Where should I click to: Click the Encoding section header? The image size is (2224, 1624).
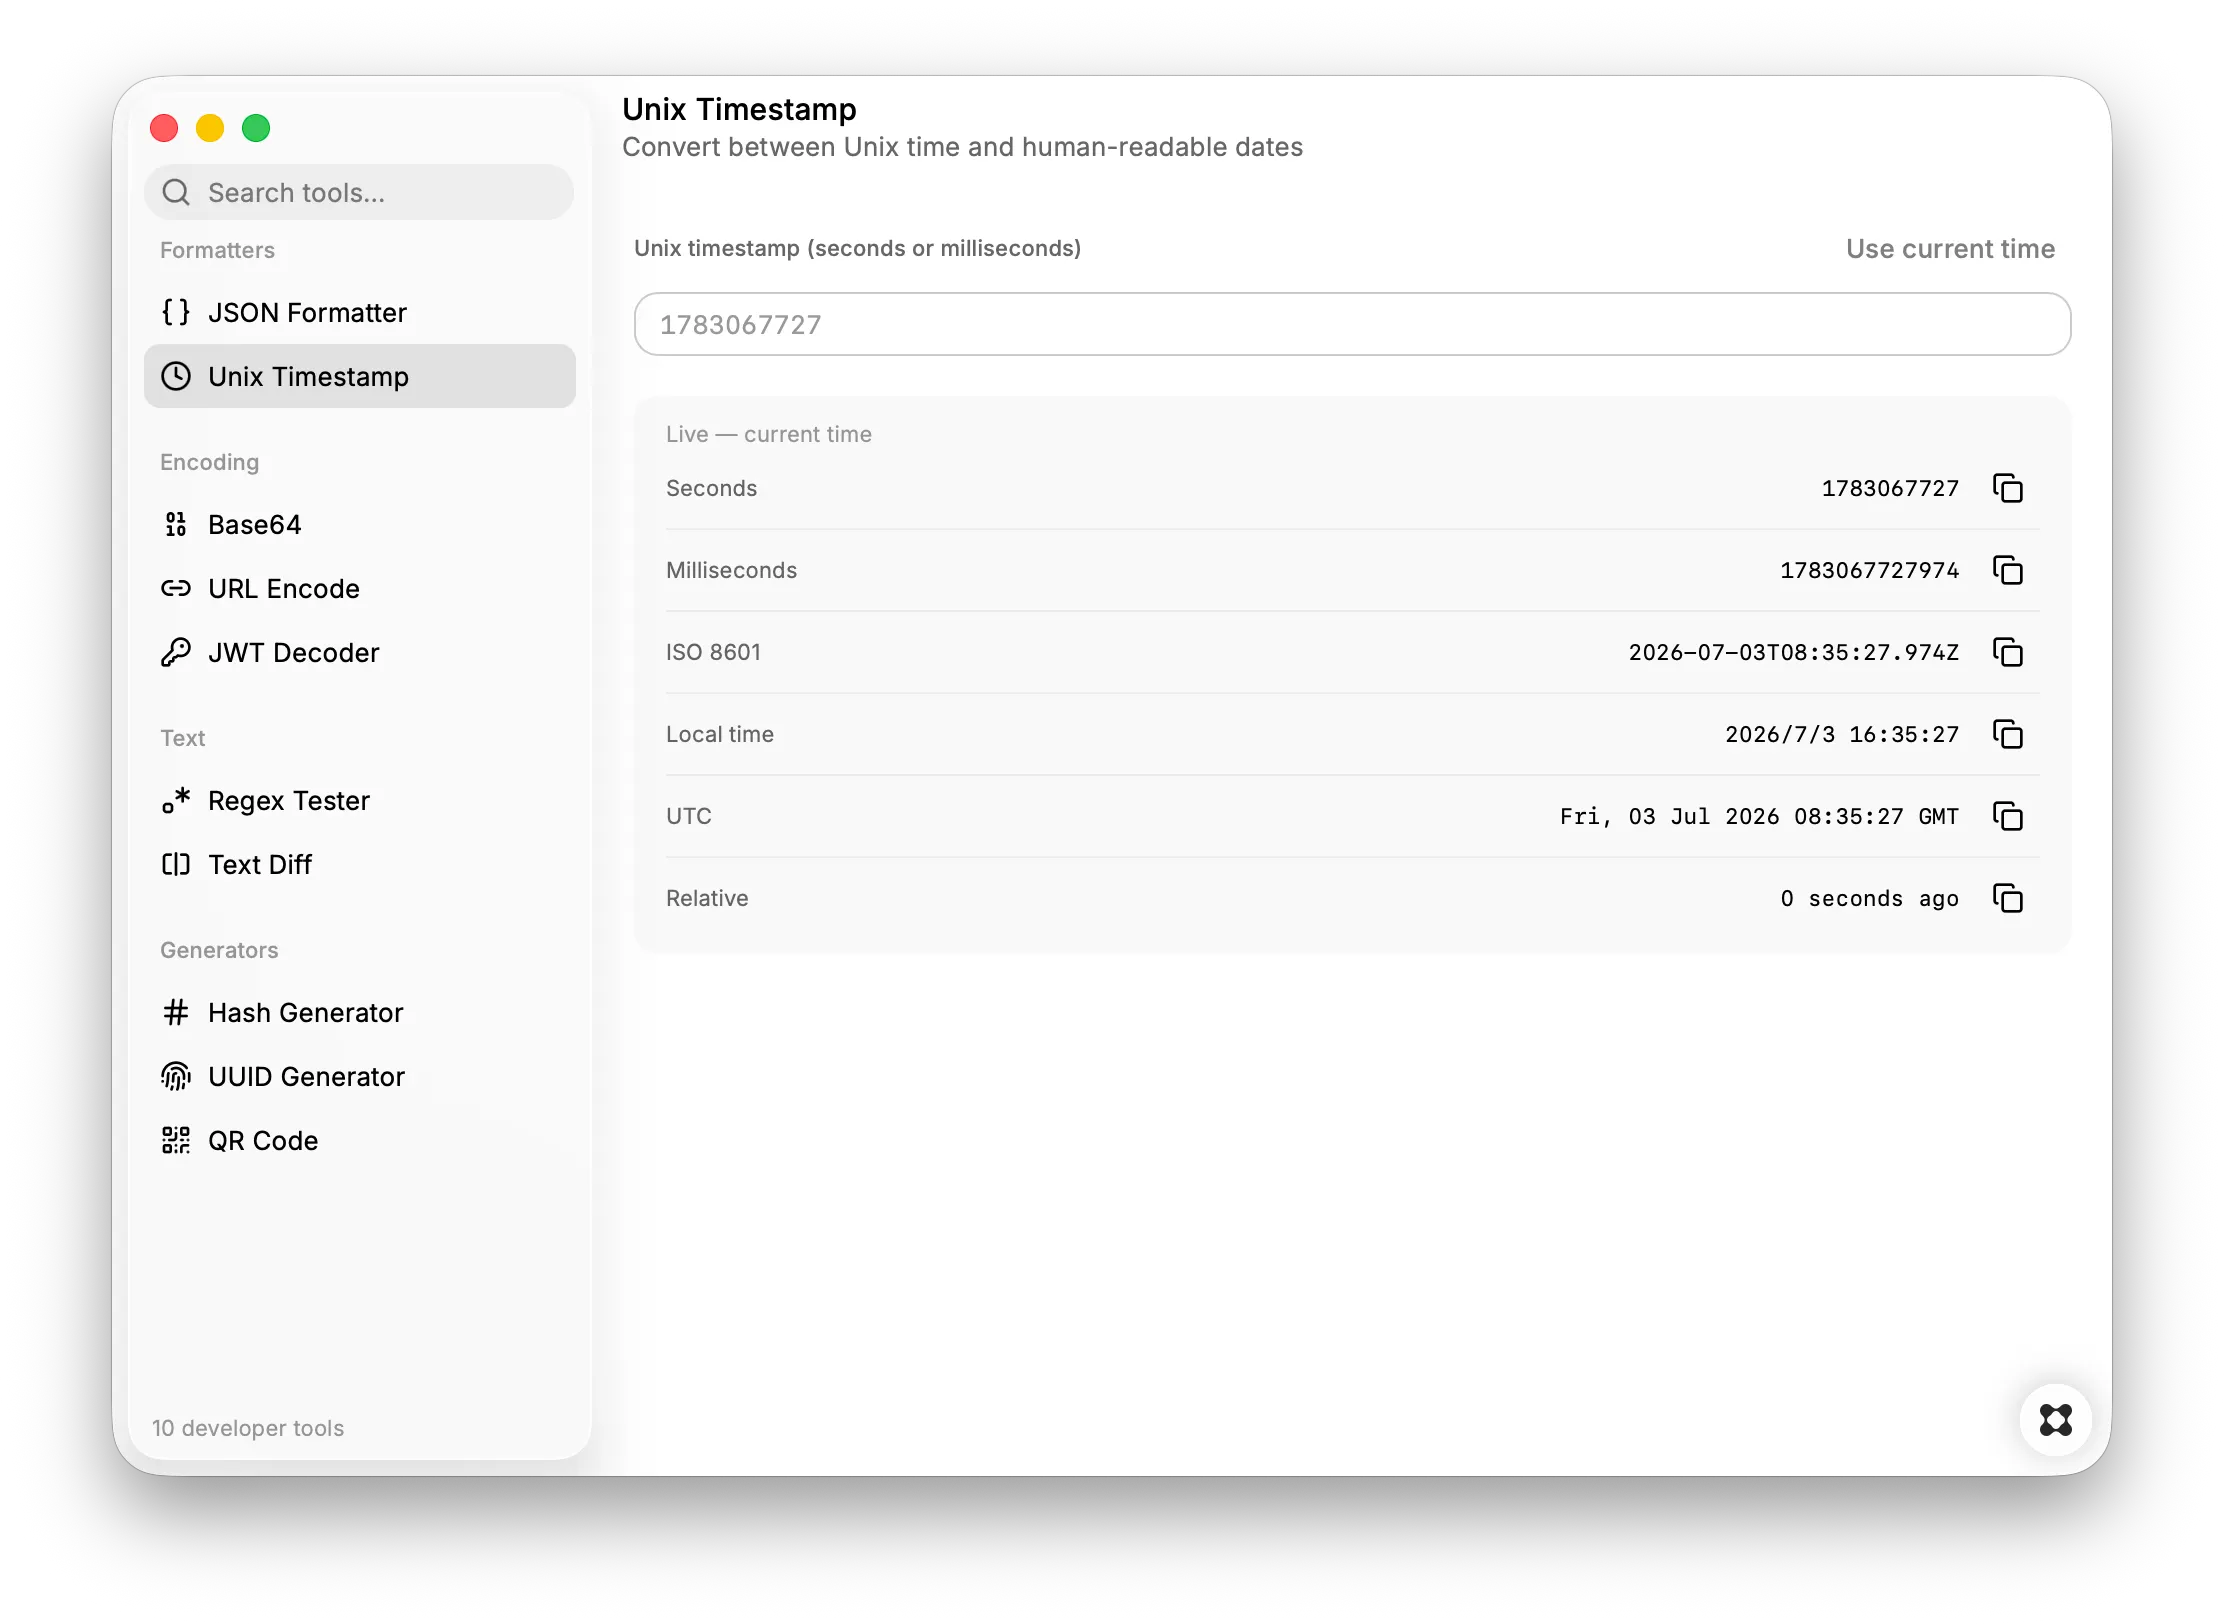[209, 462]
